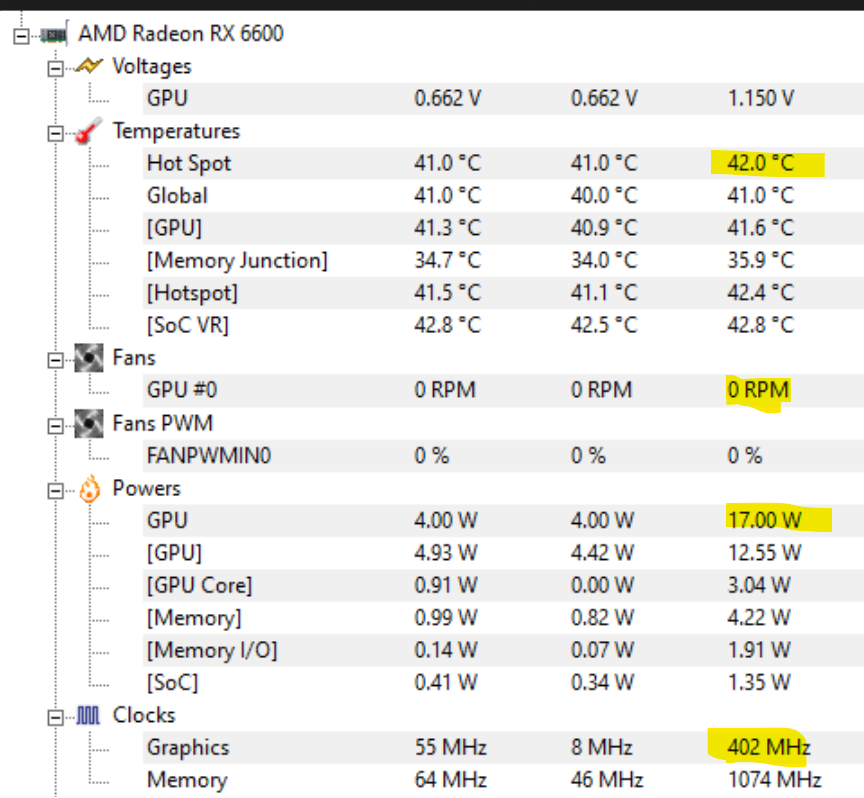Click the 46 MHz minimum Memory clock
This screenshot has width=864, height=798.
[x=607, y=780]
